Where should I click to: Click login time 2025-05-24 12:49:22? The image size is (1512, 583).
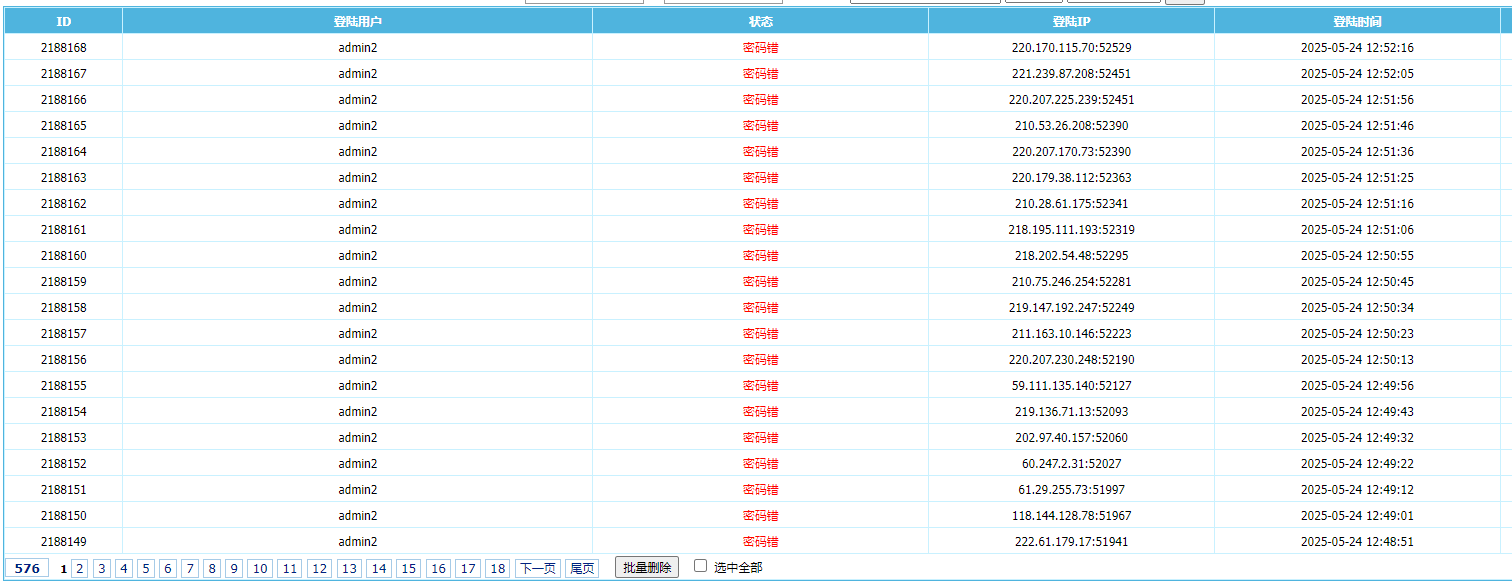click(1357, 463)
